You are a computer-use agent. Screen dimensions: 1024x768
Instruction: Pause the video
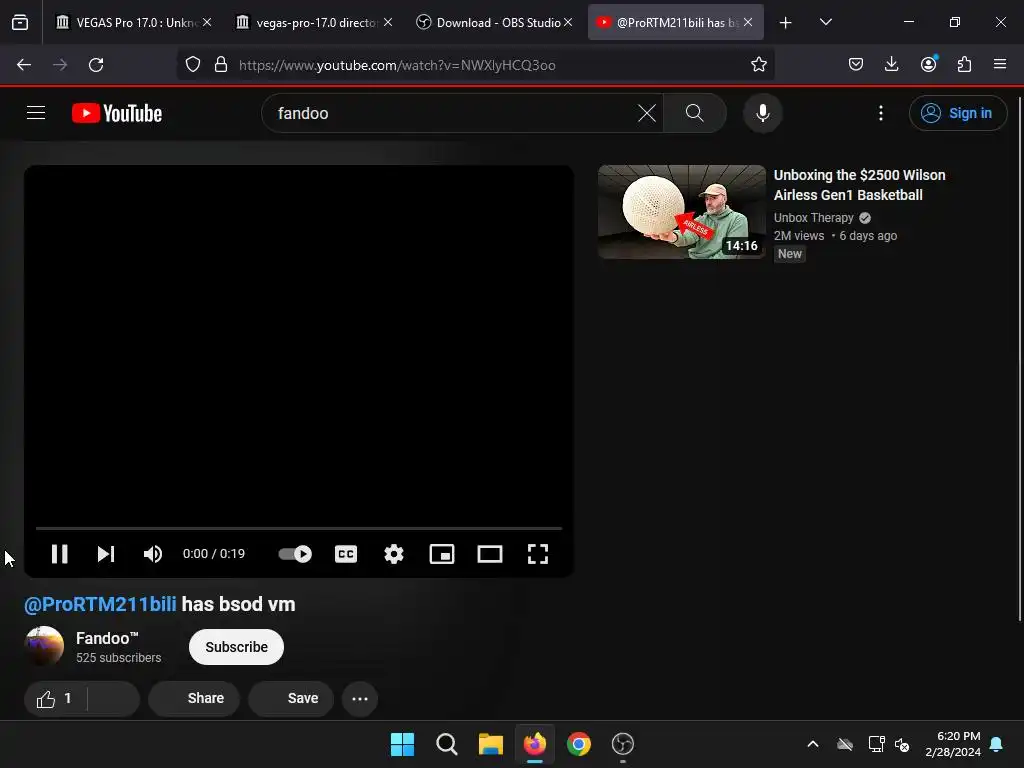[59, 554]
